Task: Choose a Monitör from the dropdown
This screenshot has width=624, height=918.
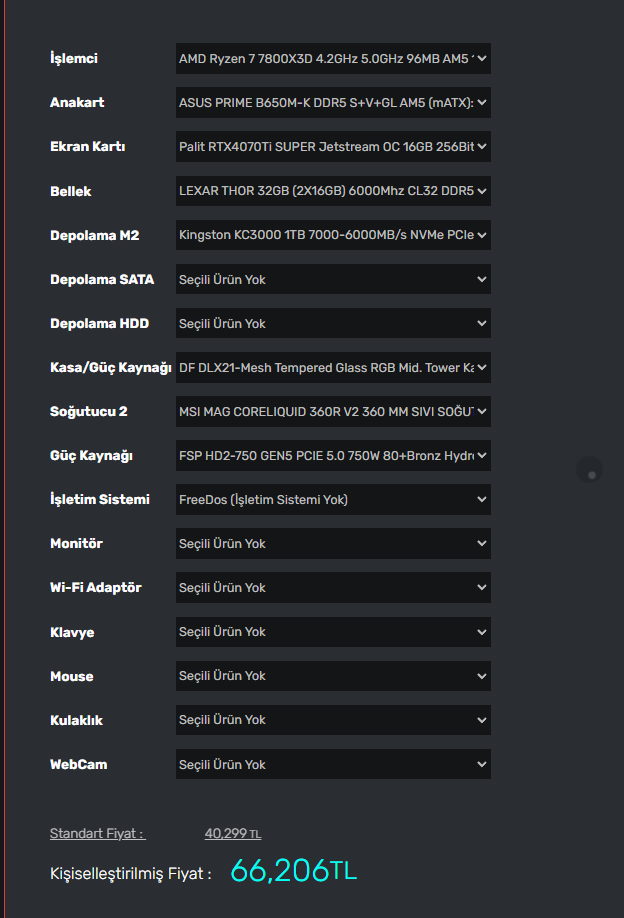Action: click(333, 543)
